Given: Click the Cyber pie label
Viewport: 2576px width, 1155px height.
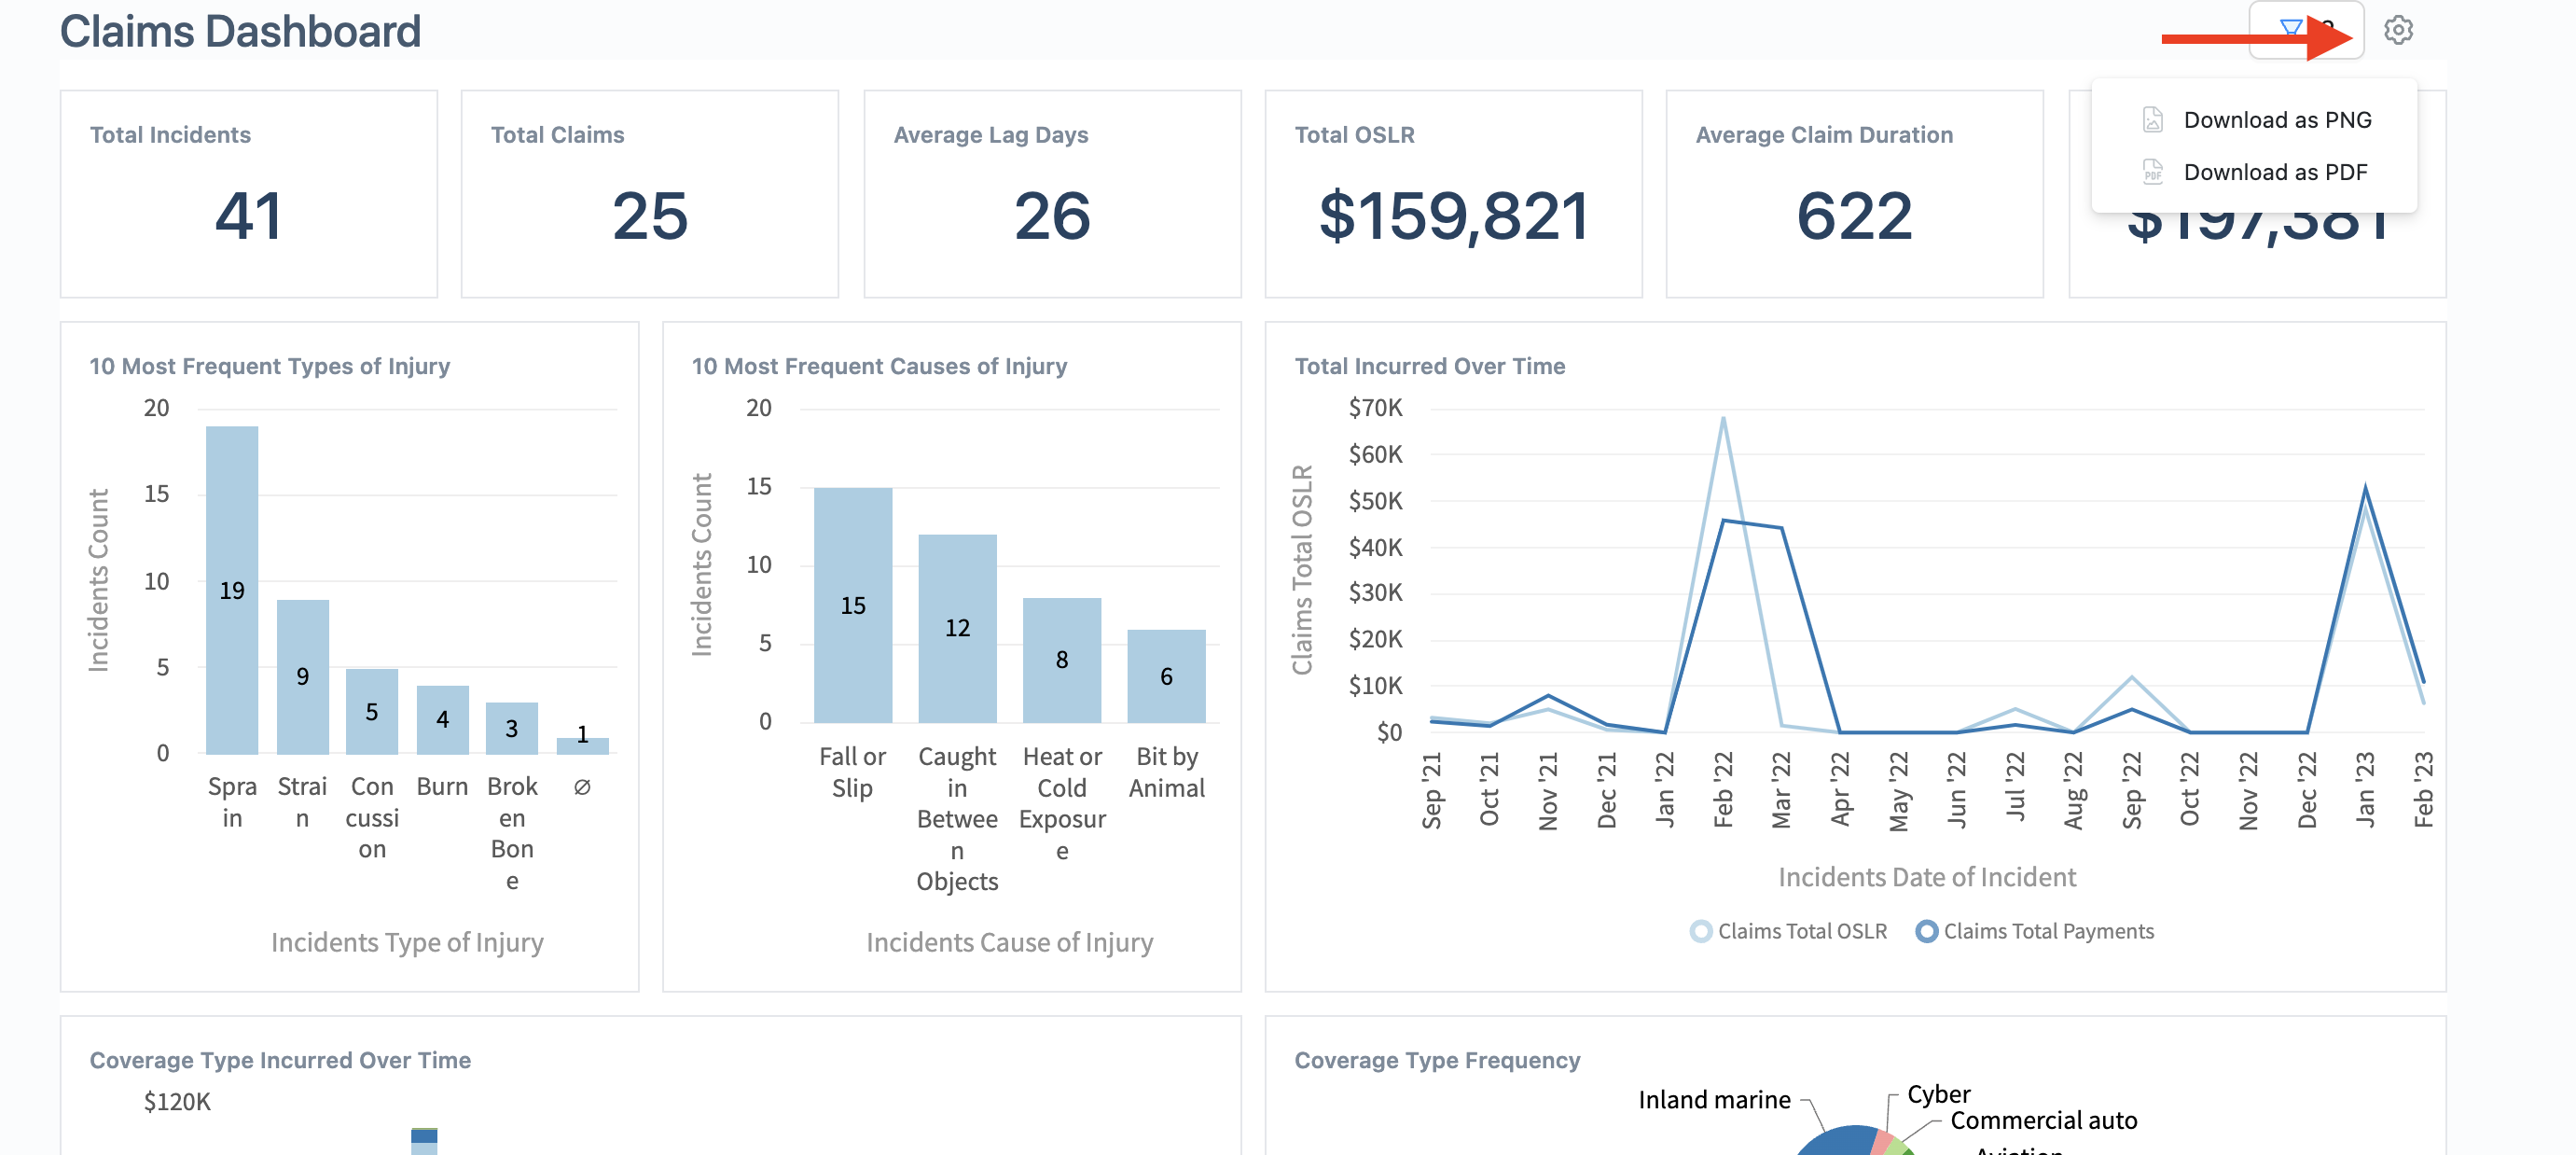Looking at the screenshot, I should (1938, 1094).
